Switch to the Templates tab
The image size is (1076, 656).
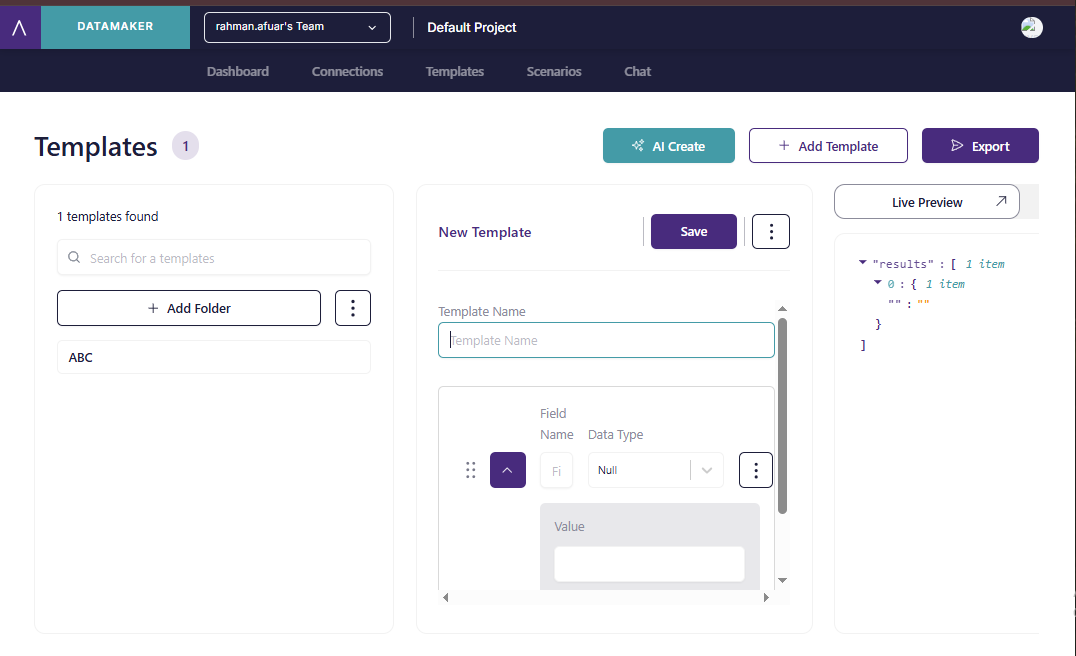455,71
